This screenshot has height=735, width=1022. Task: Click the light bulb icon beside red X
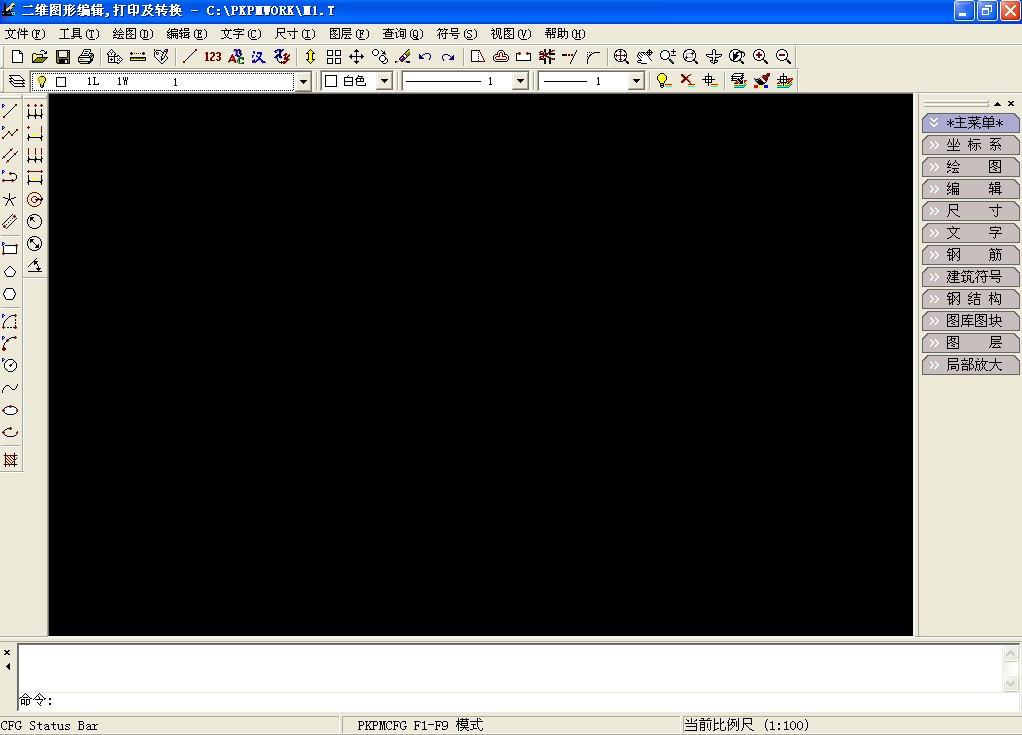pyautogui.click(x=662, y=81)
